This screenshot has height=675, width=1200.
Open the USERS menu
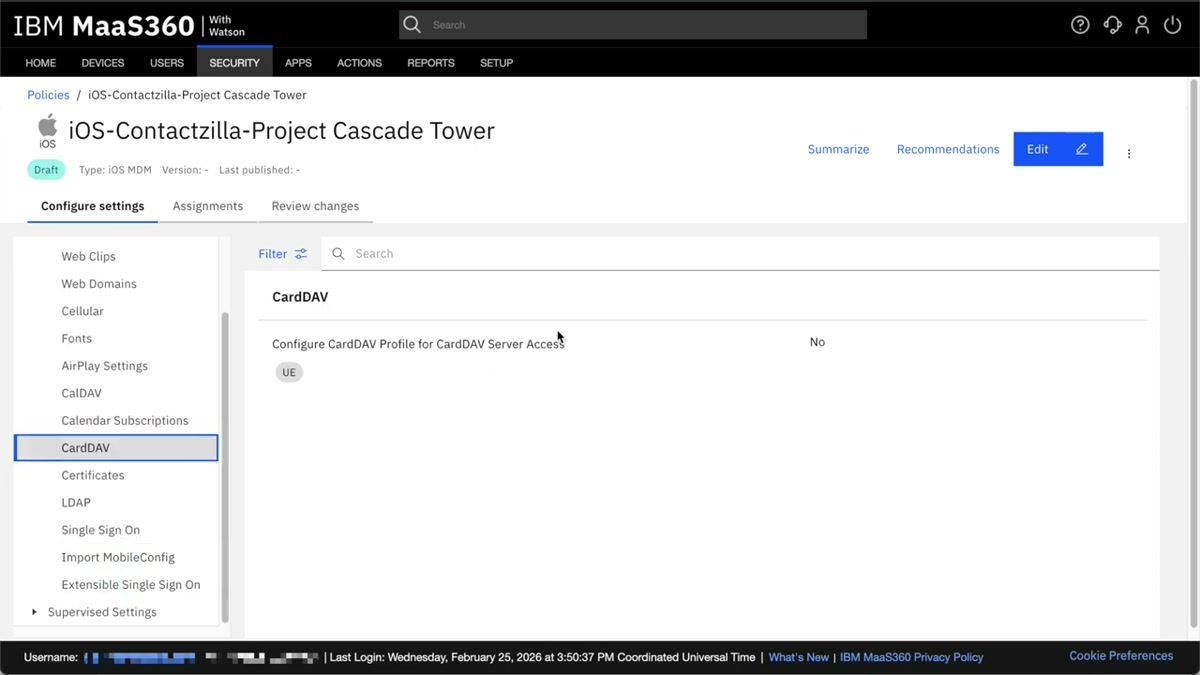(x=167, y=63)
